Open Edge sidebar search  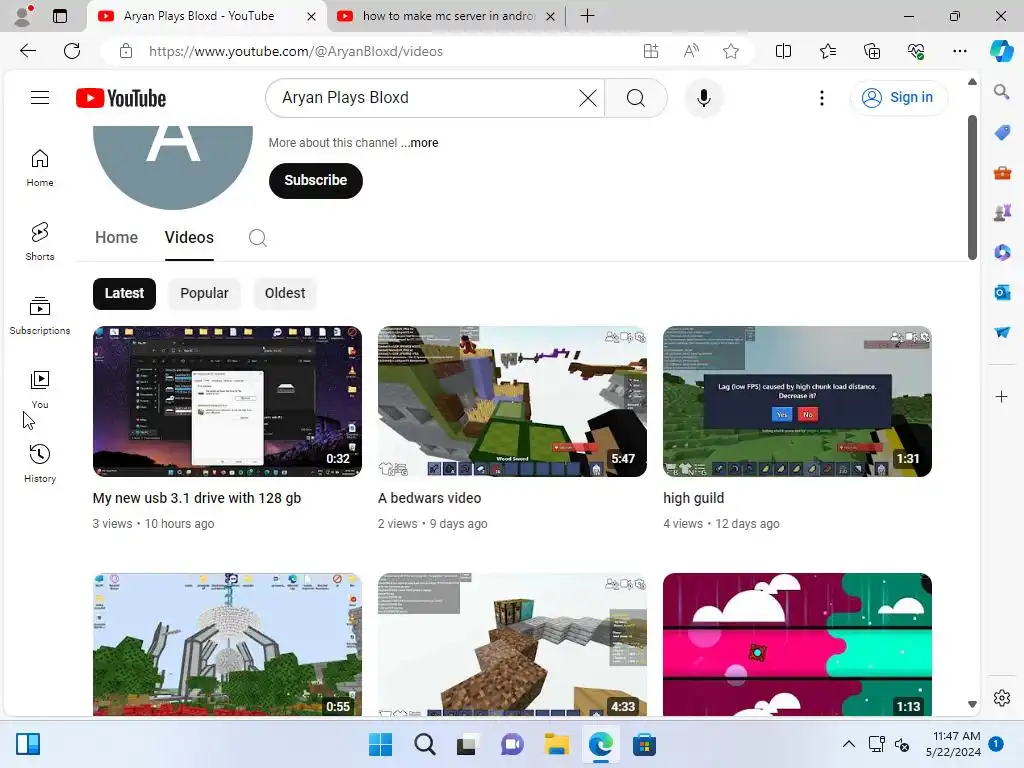coord(1001,91)
